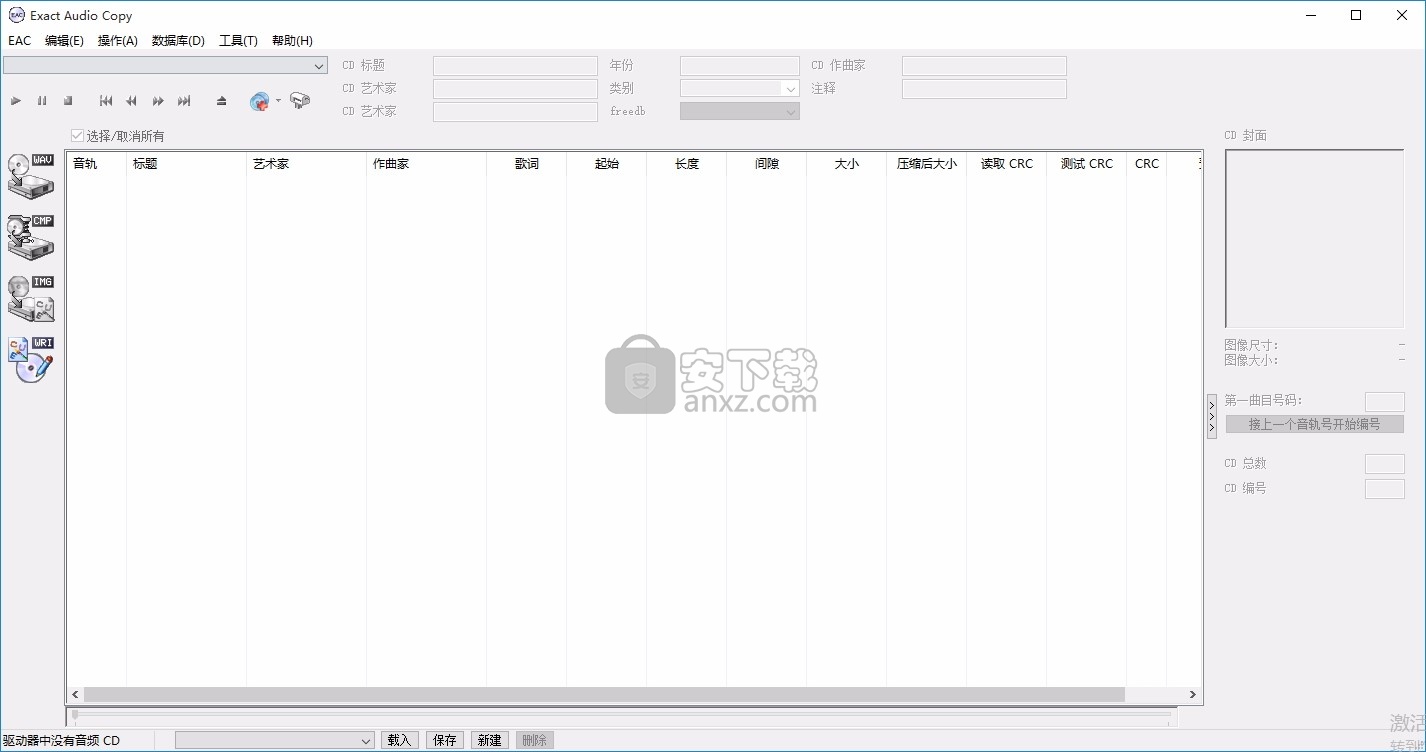Toggle the 选择/取消所有 checkbox

[x=77, y=136]
